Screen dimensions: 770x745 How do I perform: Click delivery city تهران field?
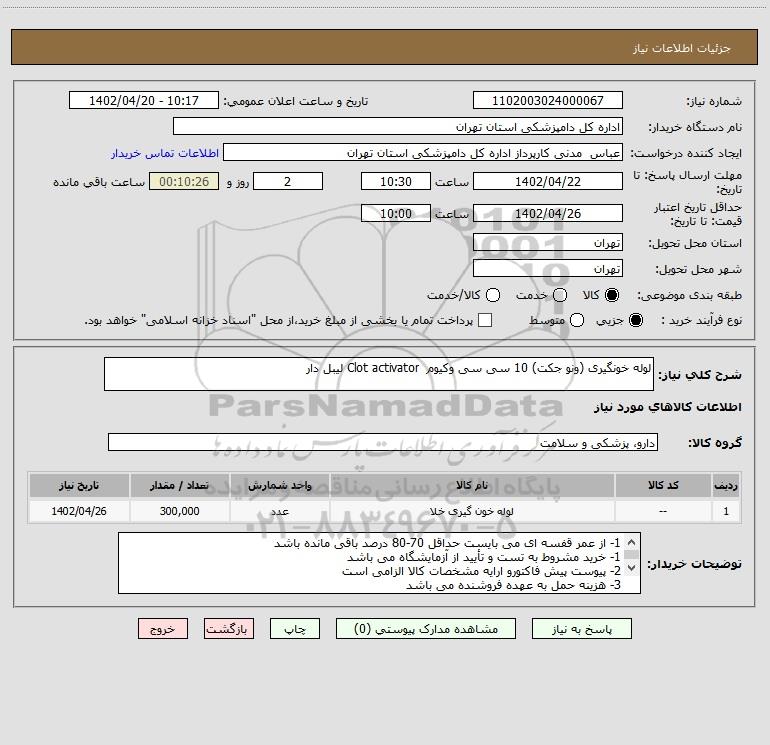[548, 268]
